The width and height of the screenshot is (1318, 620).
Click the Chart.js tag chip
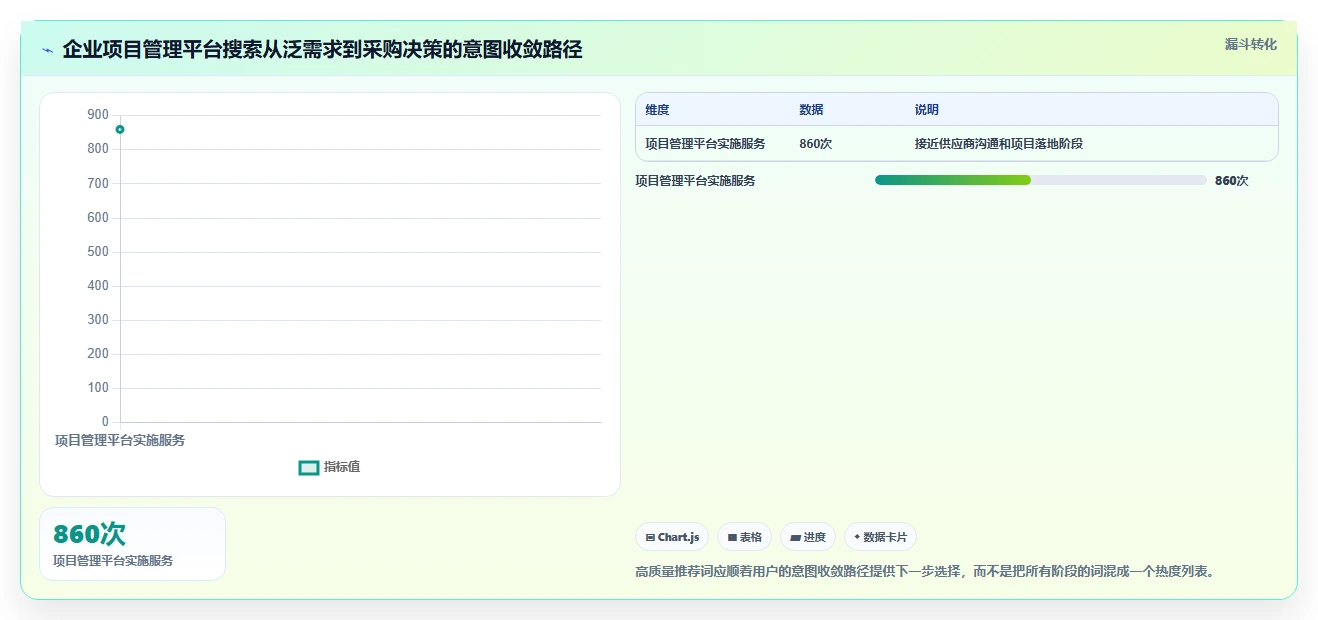click(x=672, y=537)
